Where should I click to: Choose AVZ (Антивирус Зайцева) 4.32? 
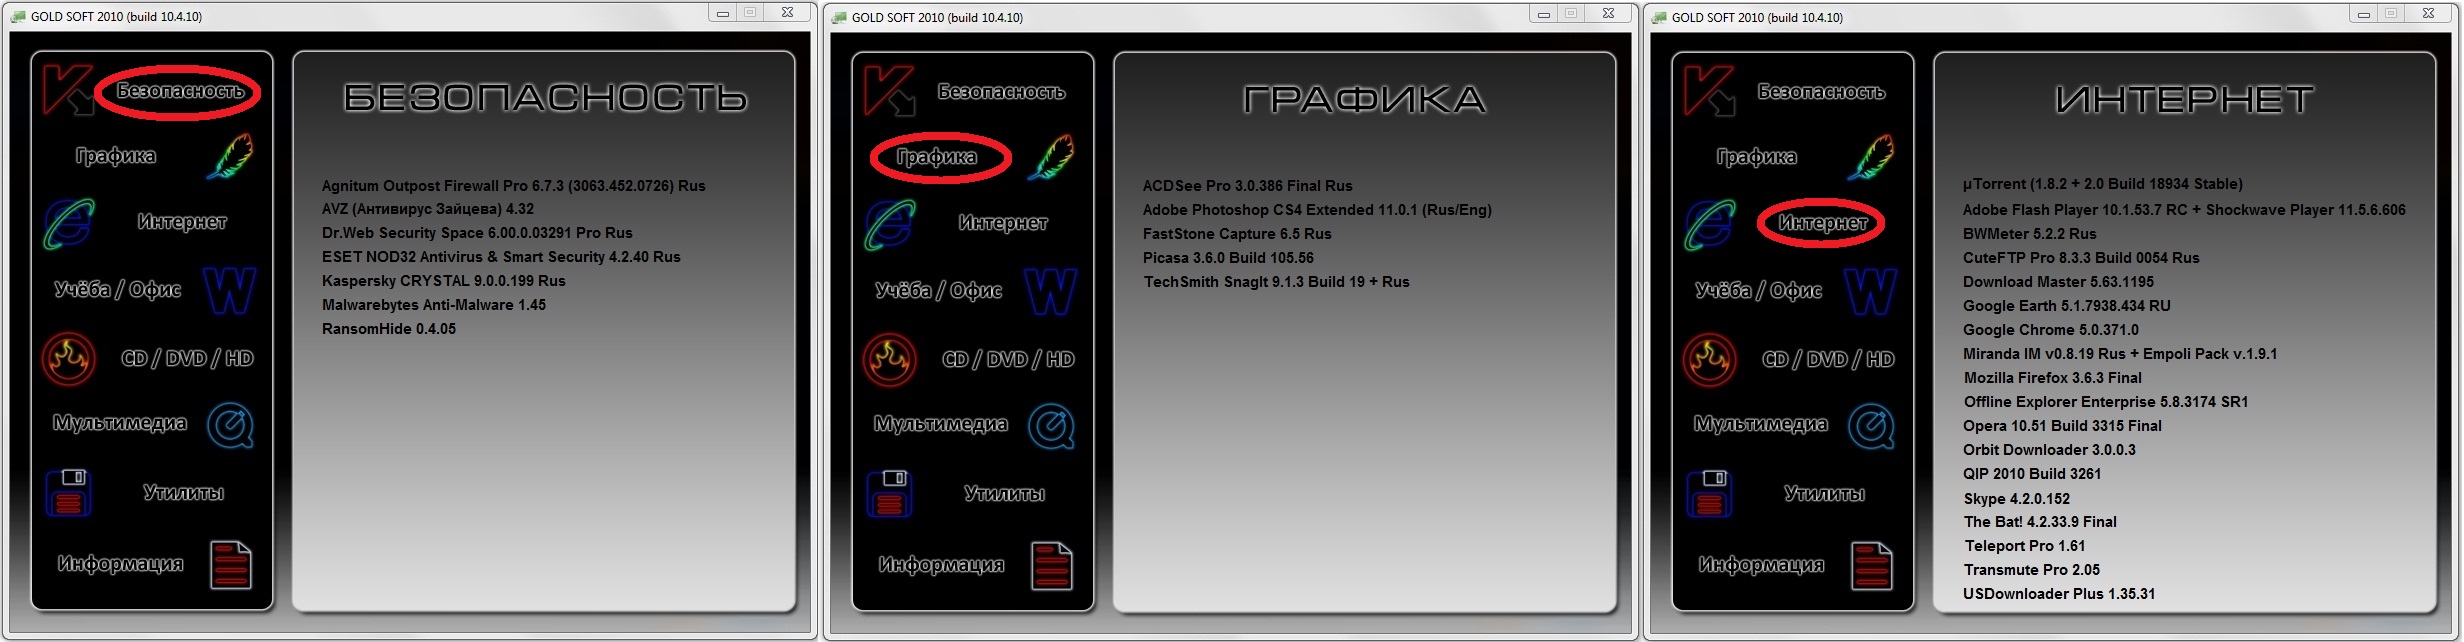pyautogui.click(x=428, y=209)
